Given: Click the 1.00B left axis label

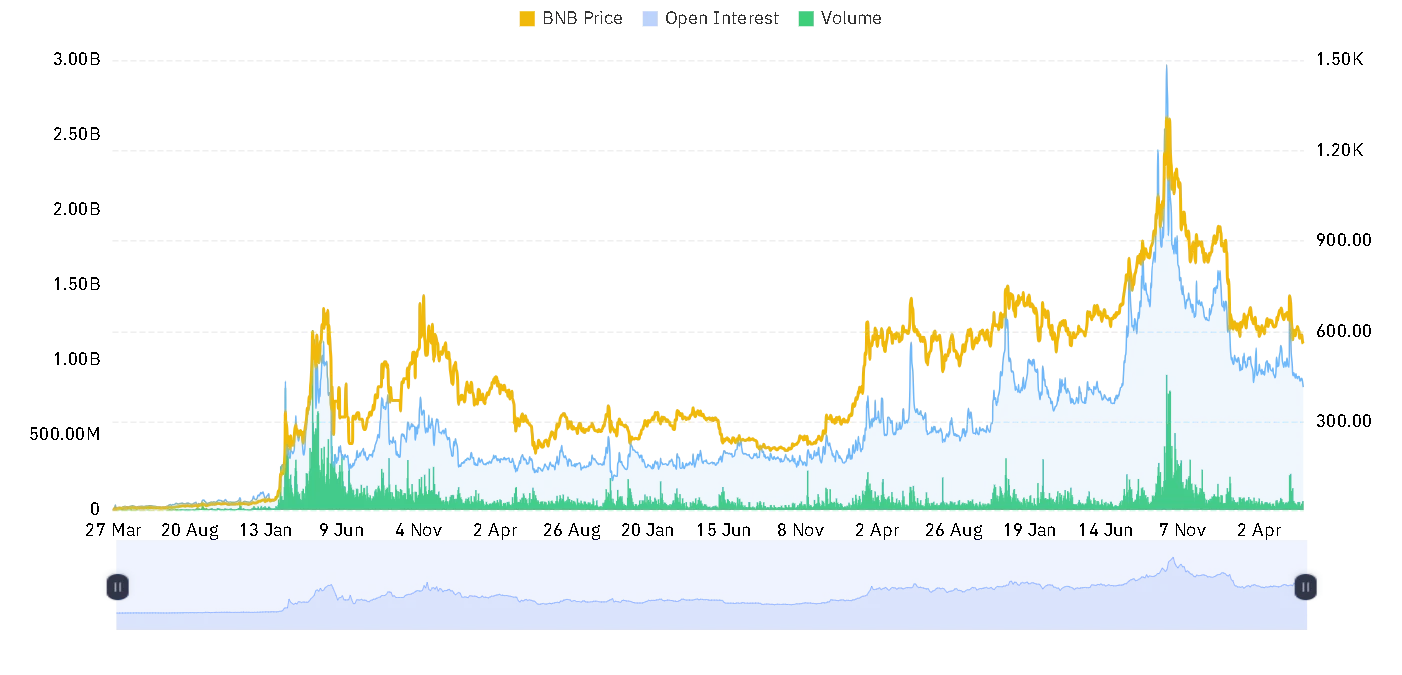Looking at the screenshot, I should click(77, 359).
